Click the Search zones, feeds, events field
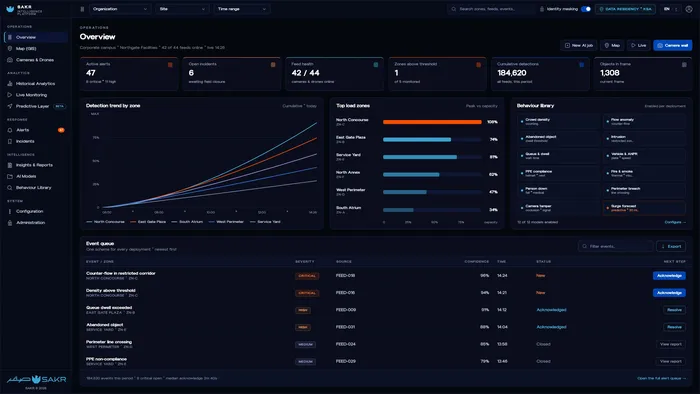 point(491,9)
